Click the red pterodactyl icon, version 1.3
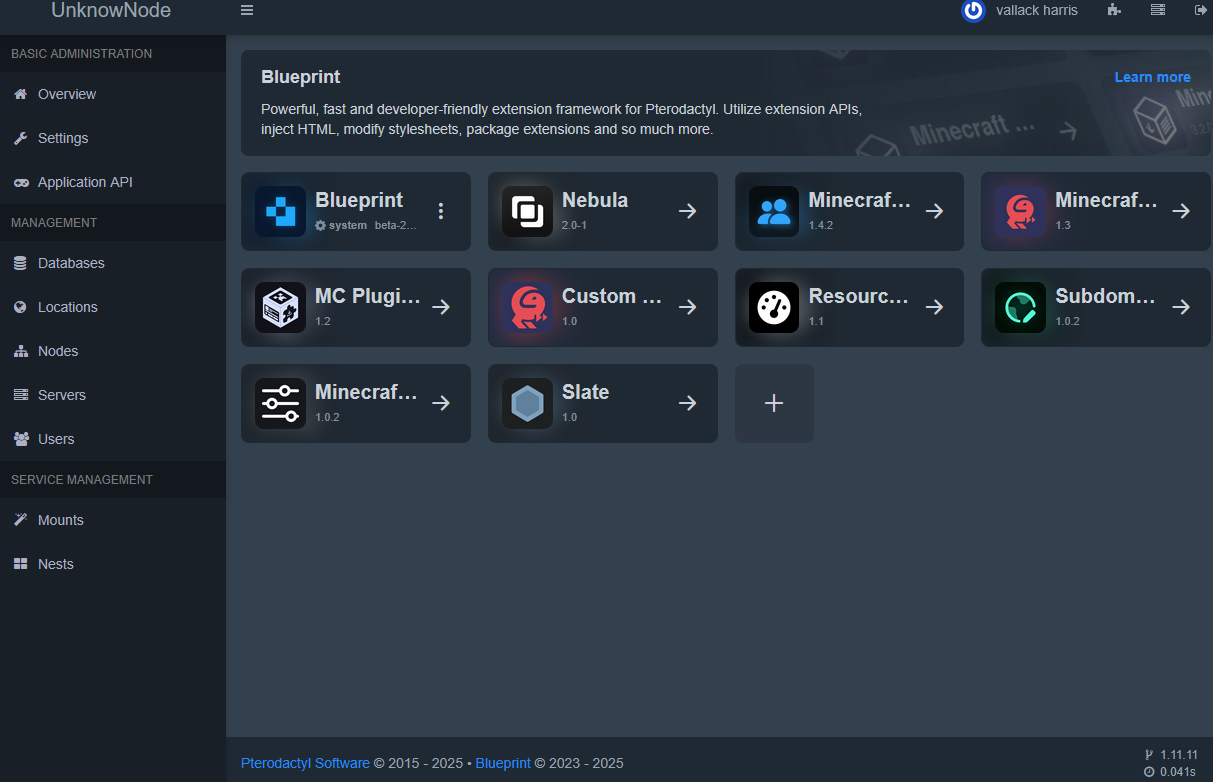This screenshot has width=1213, height=782. point(1020,211)
